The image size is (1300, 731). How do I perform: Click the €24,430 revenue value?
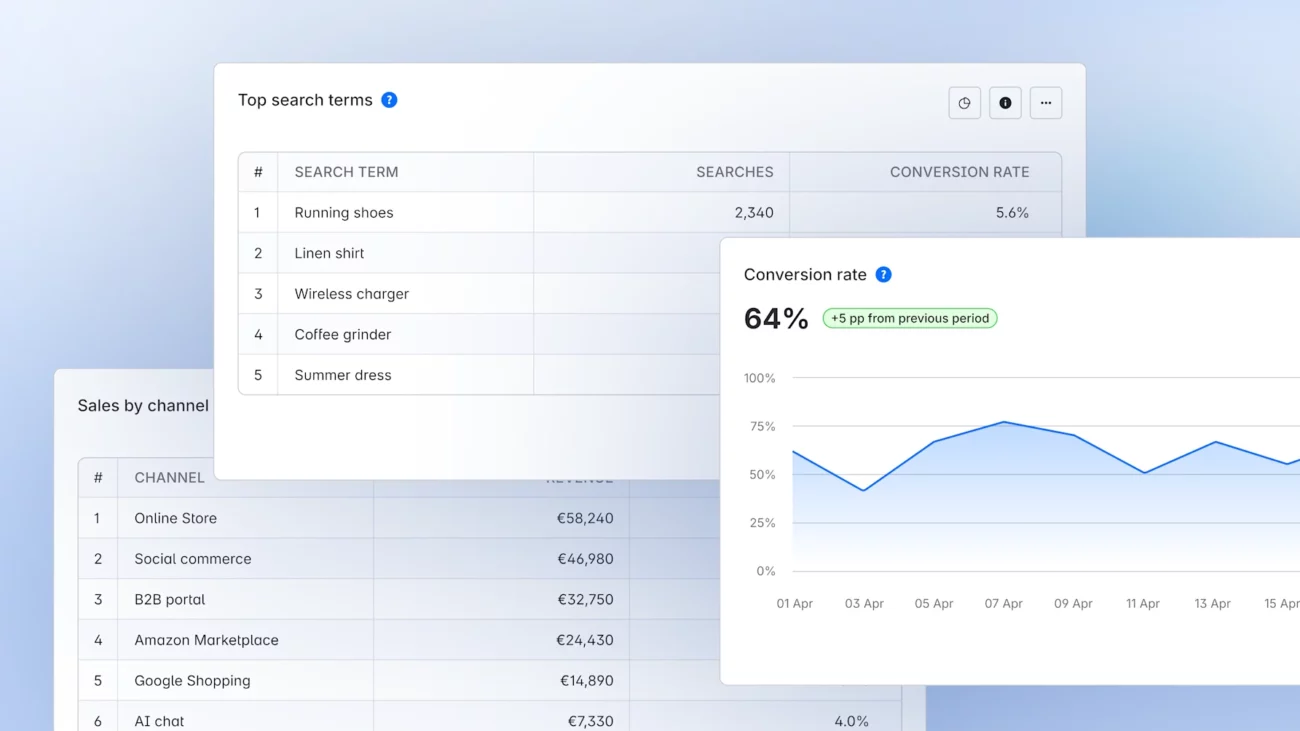(585, 640)
